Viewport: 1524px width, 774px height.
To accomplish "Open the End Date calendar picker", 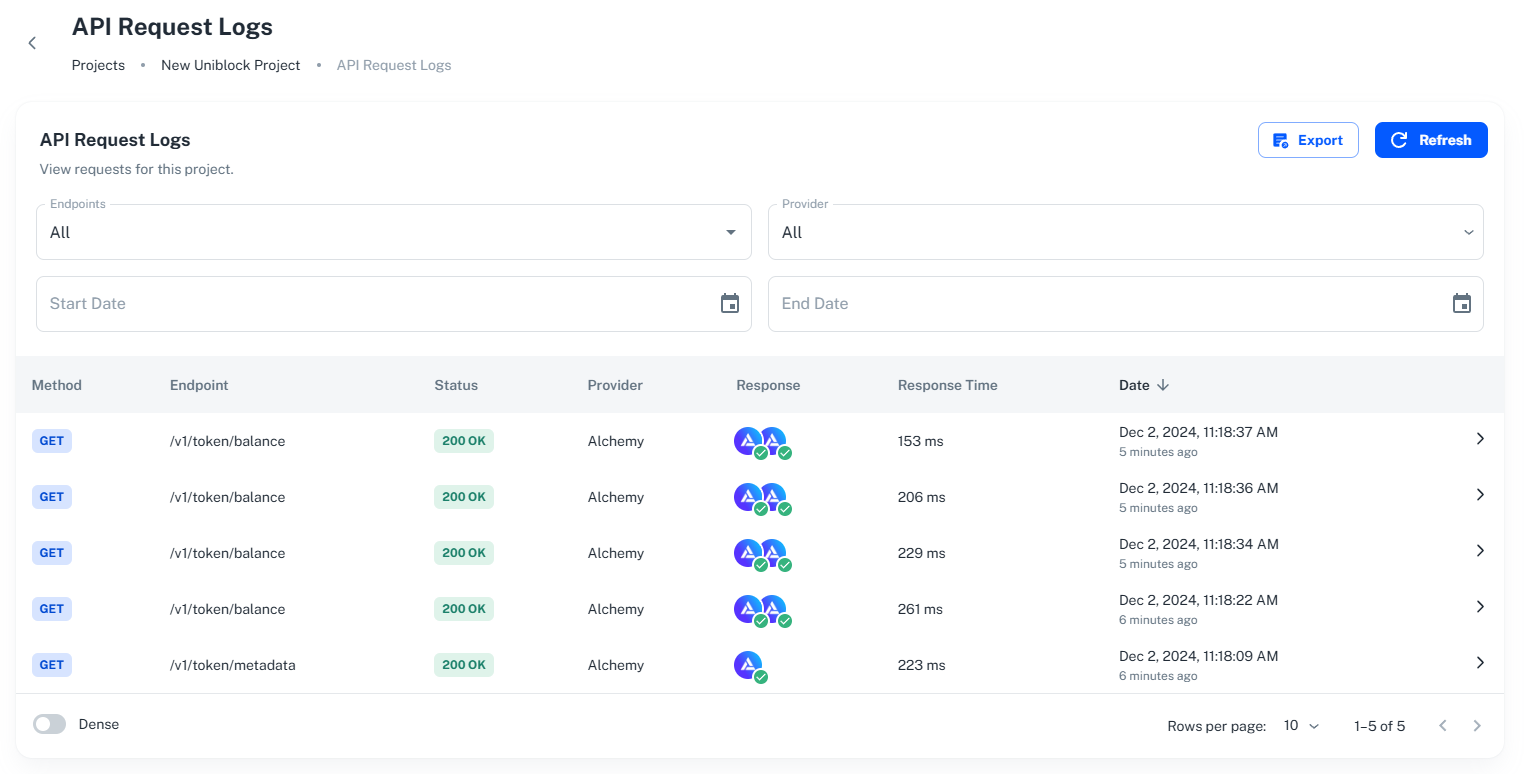I will [1462, 303].
